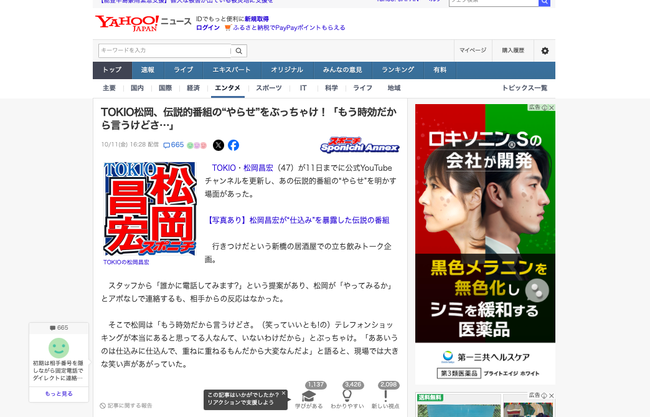
Task: Open the エンタメ category
Action: tap(228, 88)
